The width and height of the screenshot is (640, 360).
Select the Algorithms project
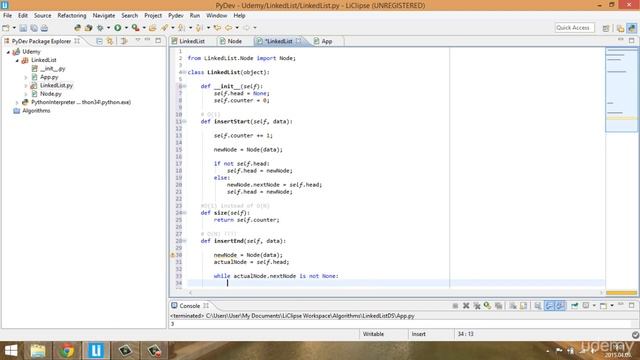point(36,111)
